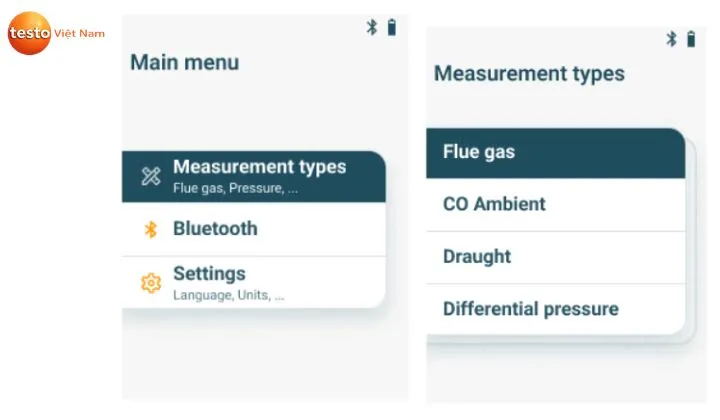Click battery indicator on Main menu screen
Image resolution: width=720 pixels, height=420 pixels.
(x=391, y=28)
